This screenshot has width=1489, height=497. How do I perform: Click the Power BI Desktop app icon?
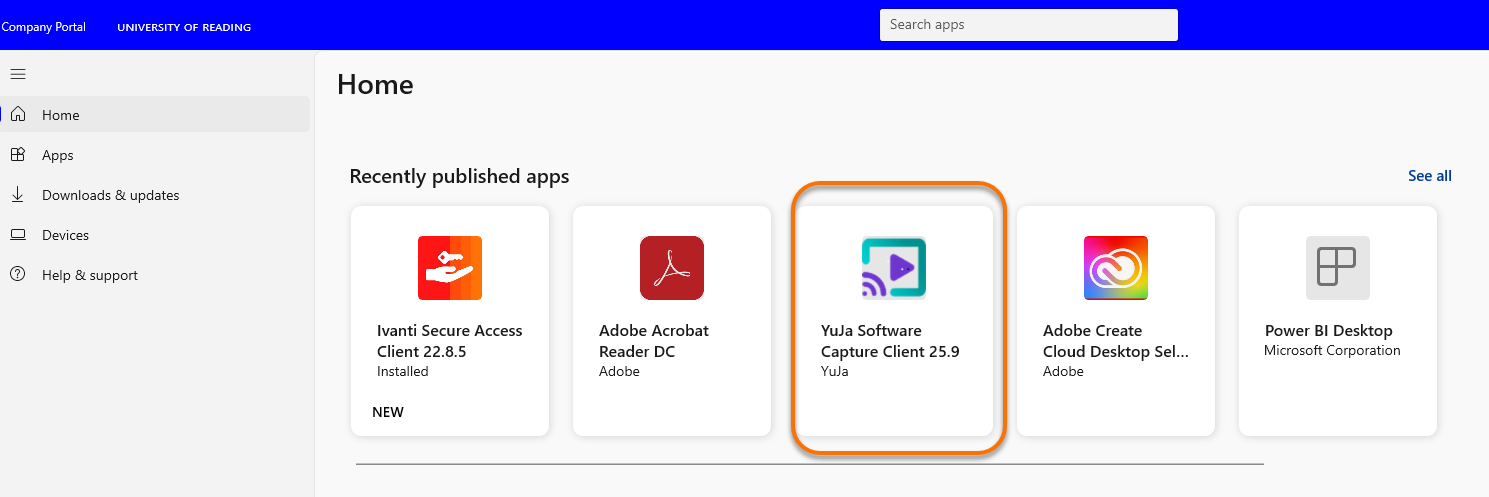1338,268
